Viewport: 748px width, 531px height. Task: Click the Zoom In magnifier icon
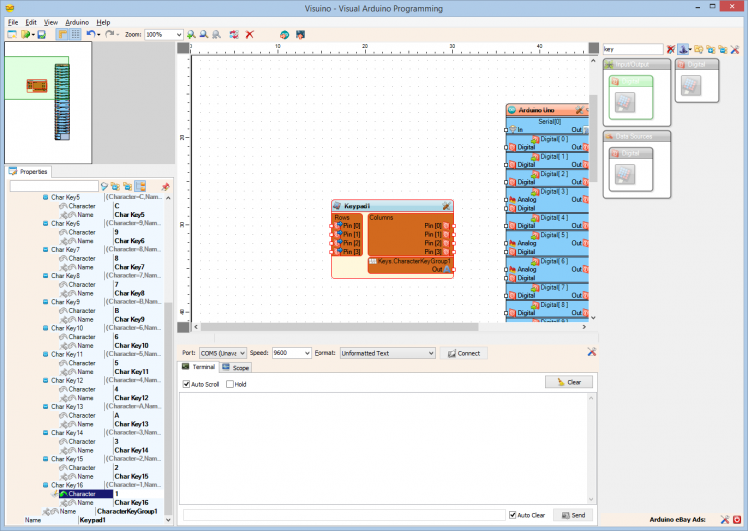pos(191,34)
